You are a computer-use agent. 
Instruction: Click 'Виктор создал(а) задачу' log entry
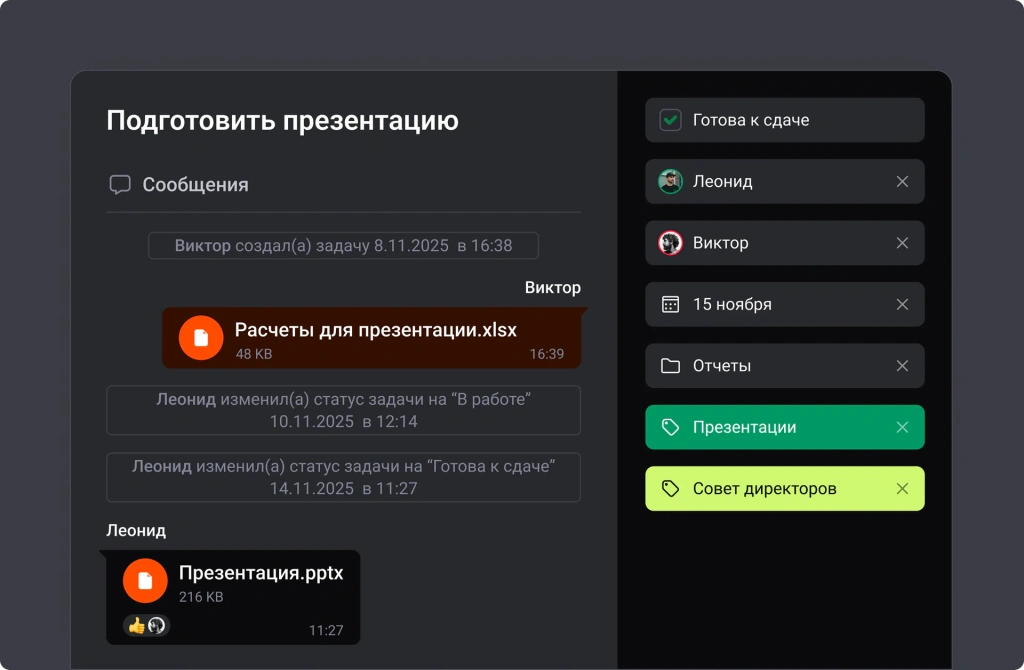point(344,246)
